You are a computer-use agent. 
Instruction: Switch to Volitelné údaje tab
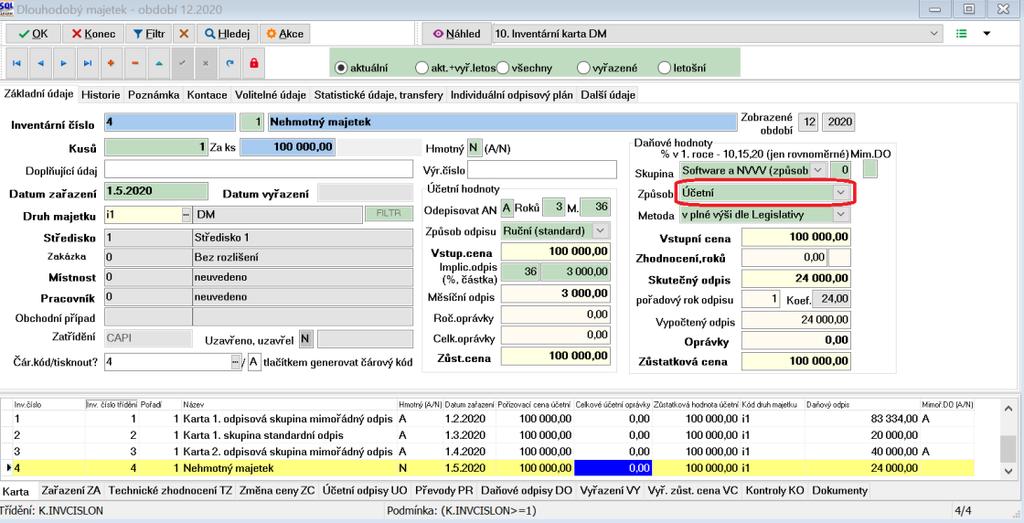[x=270, y=95]
